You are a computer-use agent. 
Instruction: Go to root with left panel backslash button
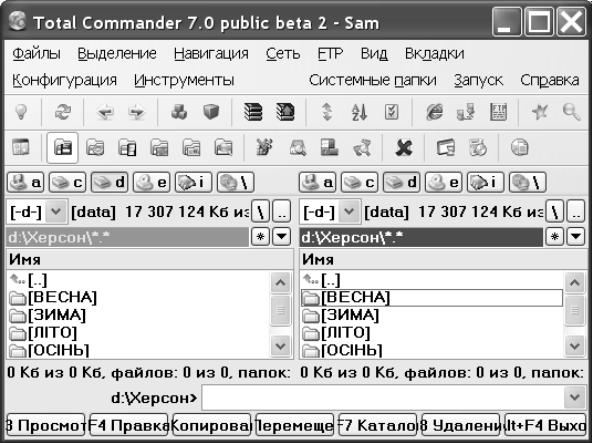261,212
